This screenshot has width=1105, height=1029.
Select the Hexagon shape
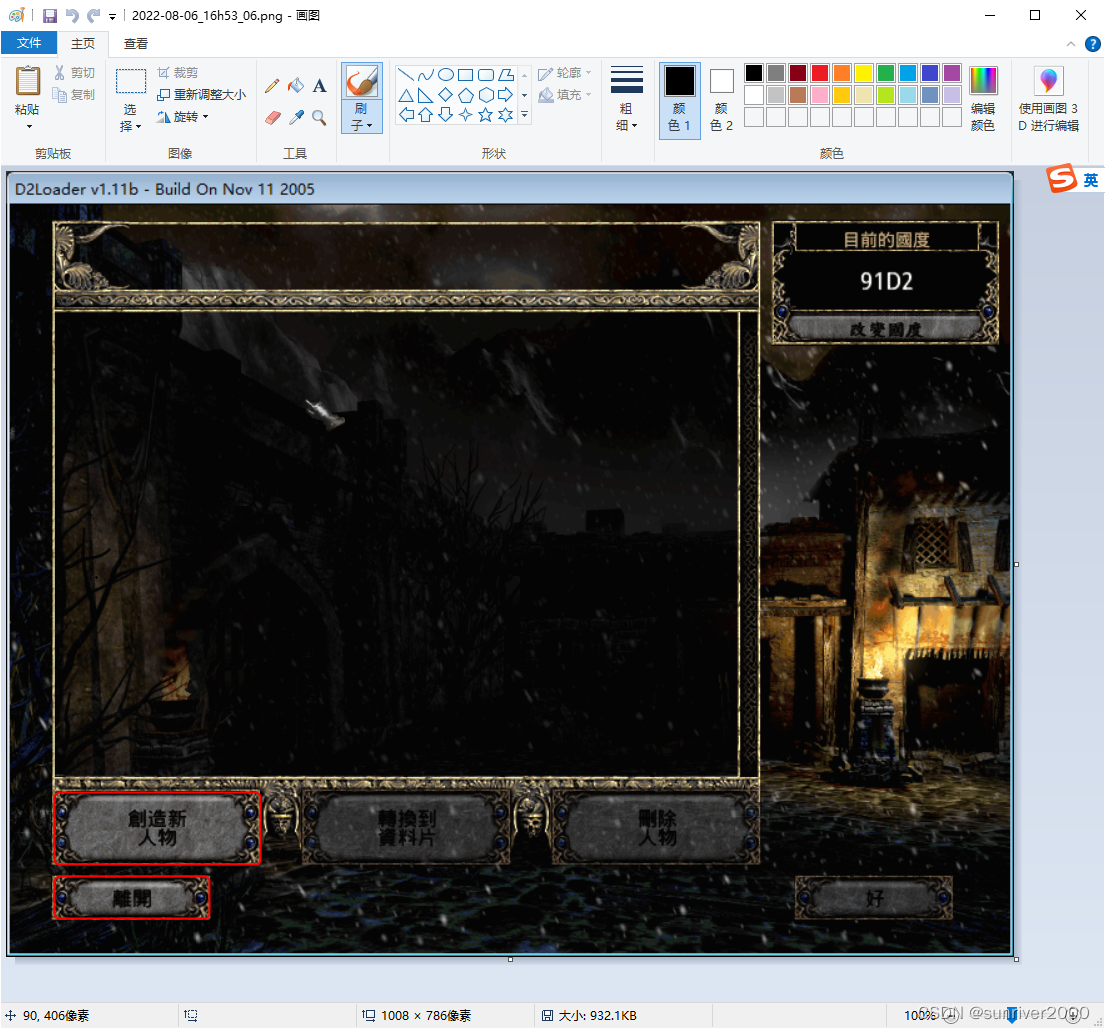(486, 95)
